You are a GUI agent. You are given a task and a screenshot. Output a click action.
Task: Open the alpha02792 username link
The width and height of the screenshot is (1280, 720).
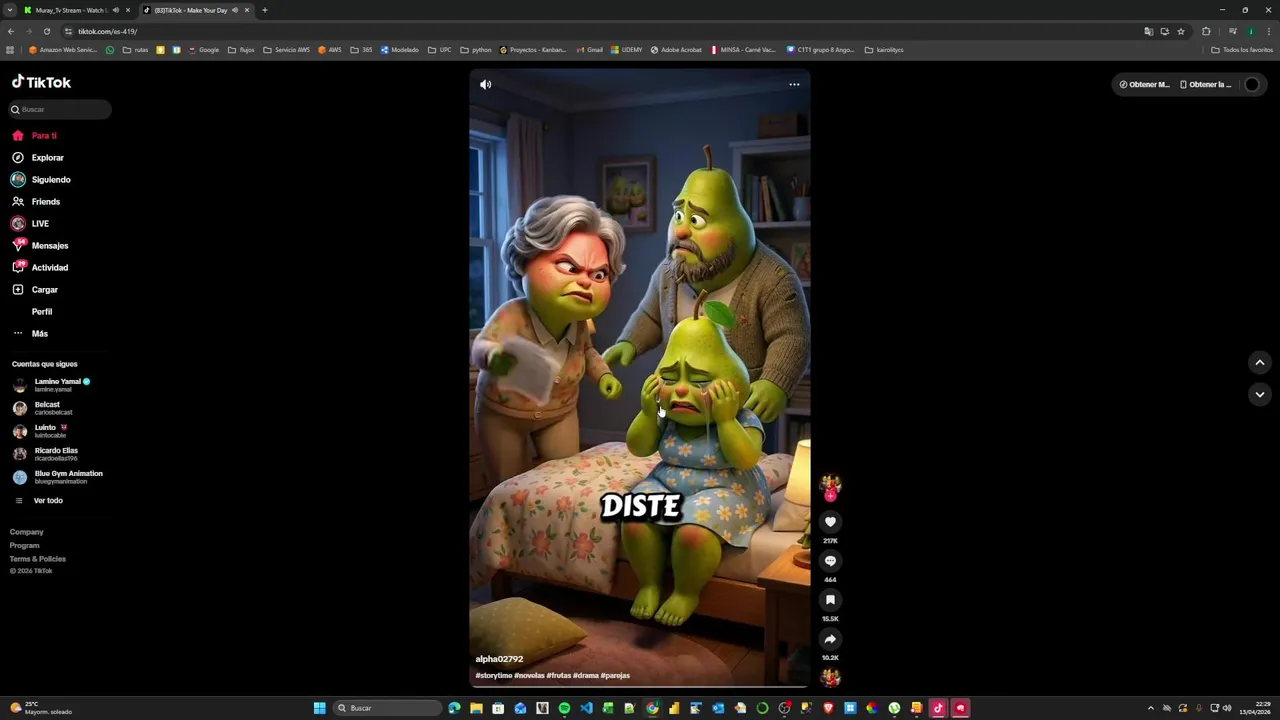click(499, 659)
